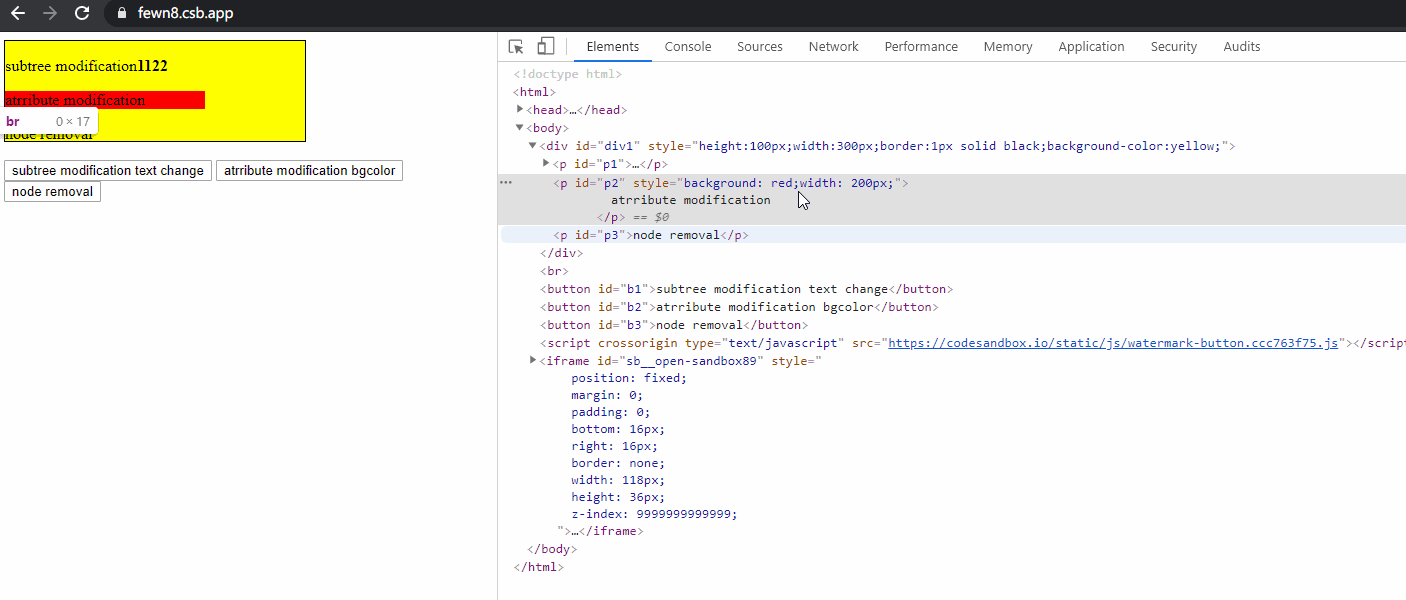Expand the p1 paragraph node

[547, 164]
